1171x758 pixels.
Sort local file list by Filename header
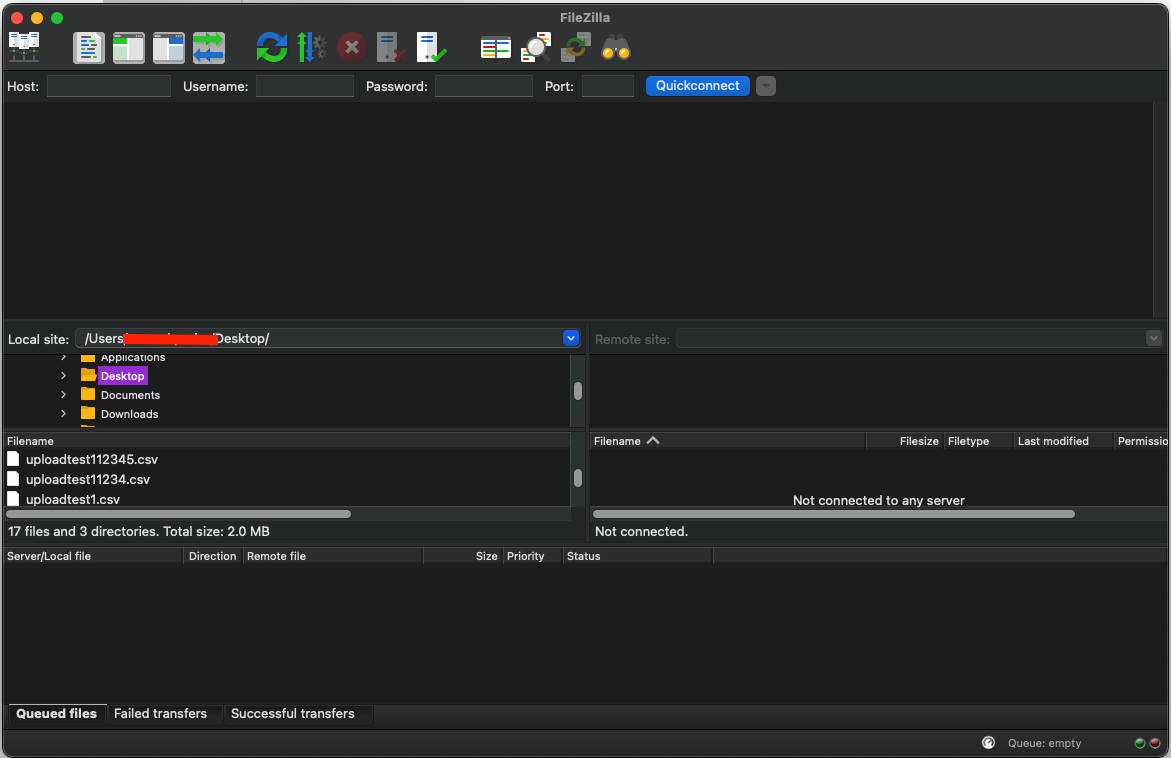pyautogui.click(x=287, y=441)
